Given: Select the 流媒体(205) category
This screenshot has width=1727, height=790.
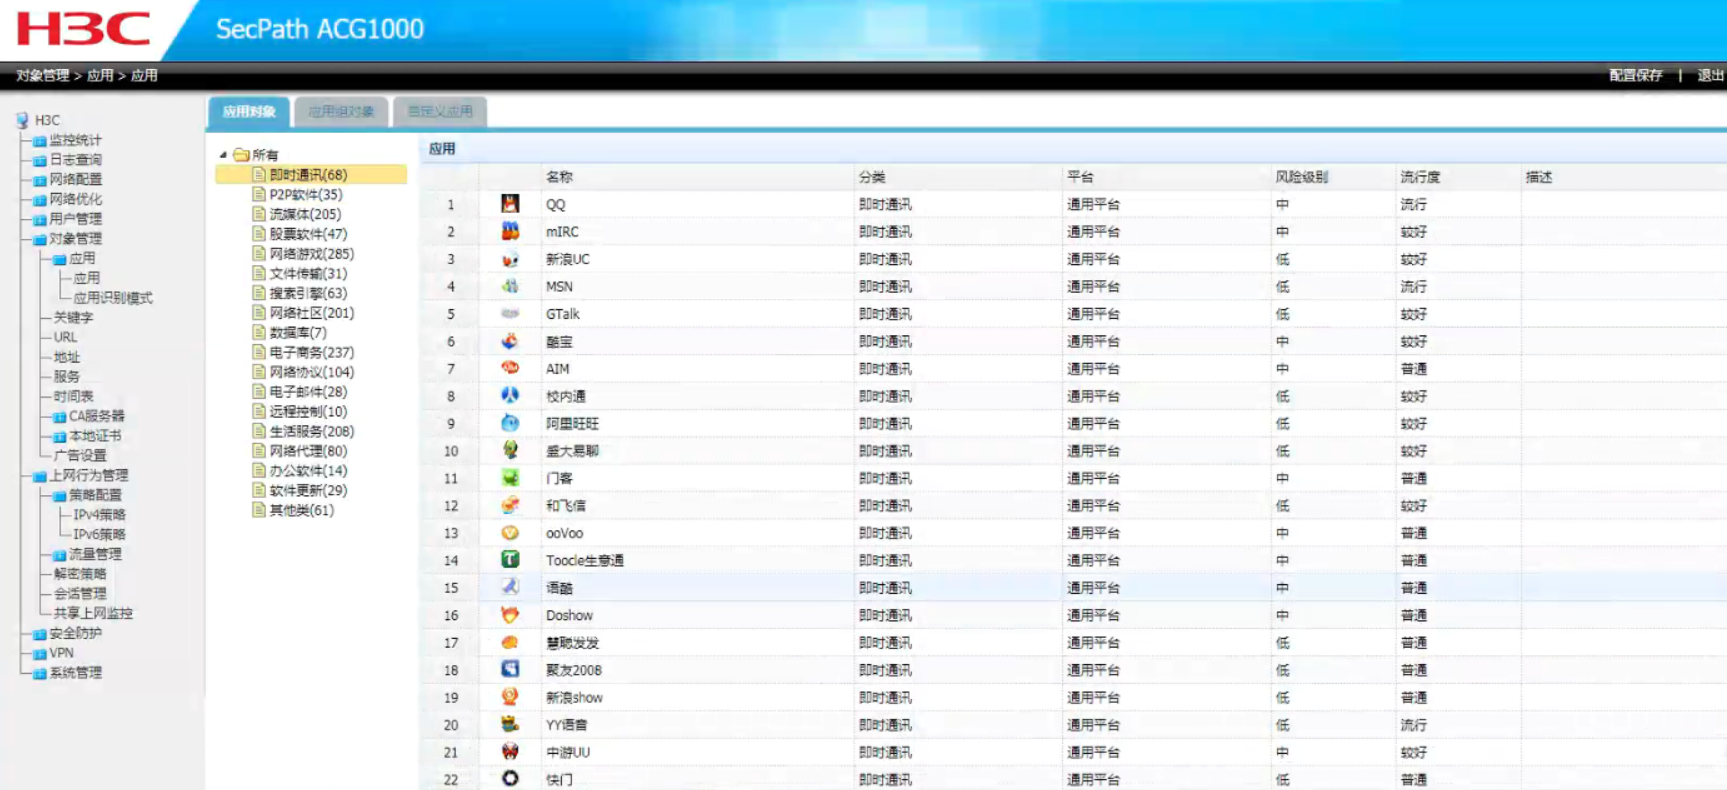Looking at the screenshot, I should click(x=305, y=214).
